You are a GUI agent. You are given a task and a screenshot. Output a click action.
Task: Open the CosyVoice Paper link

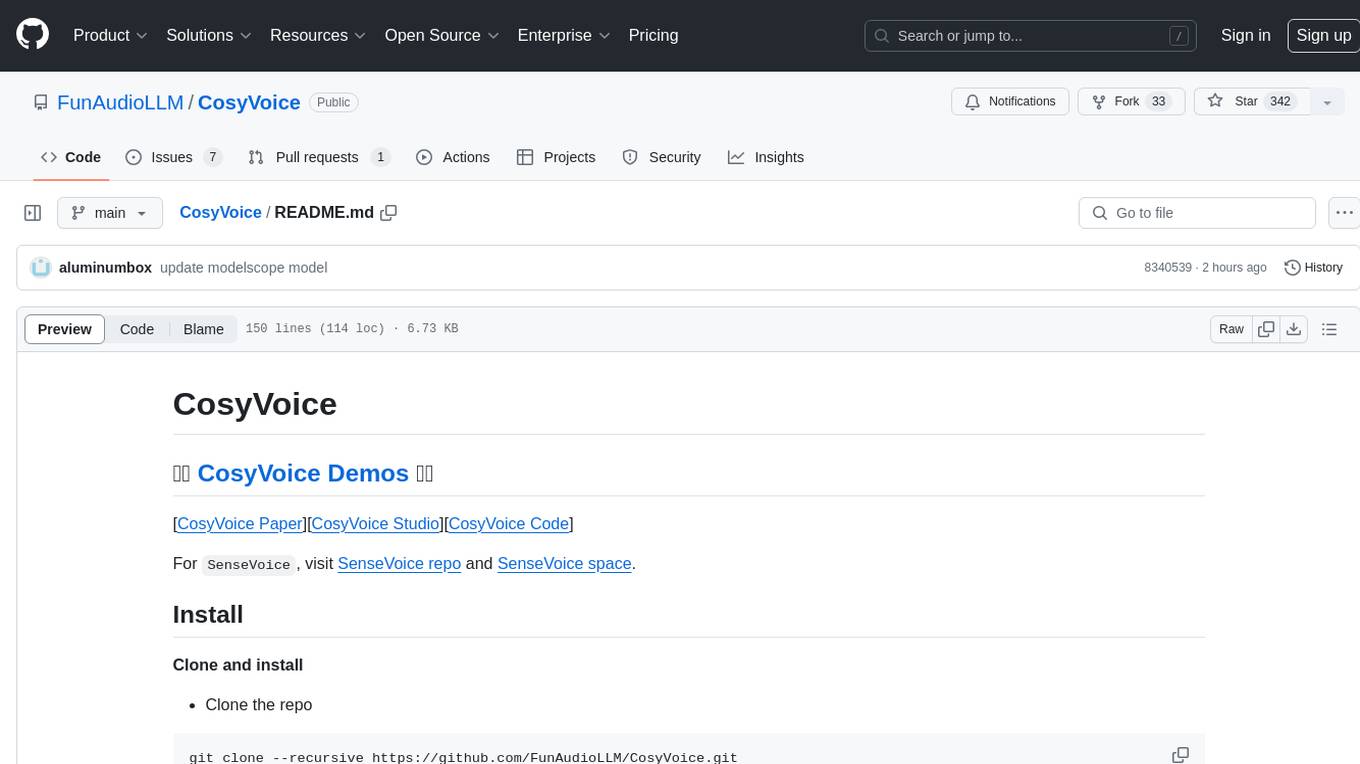[240, 523]
